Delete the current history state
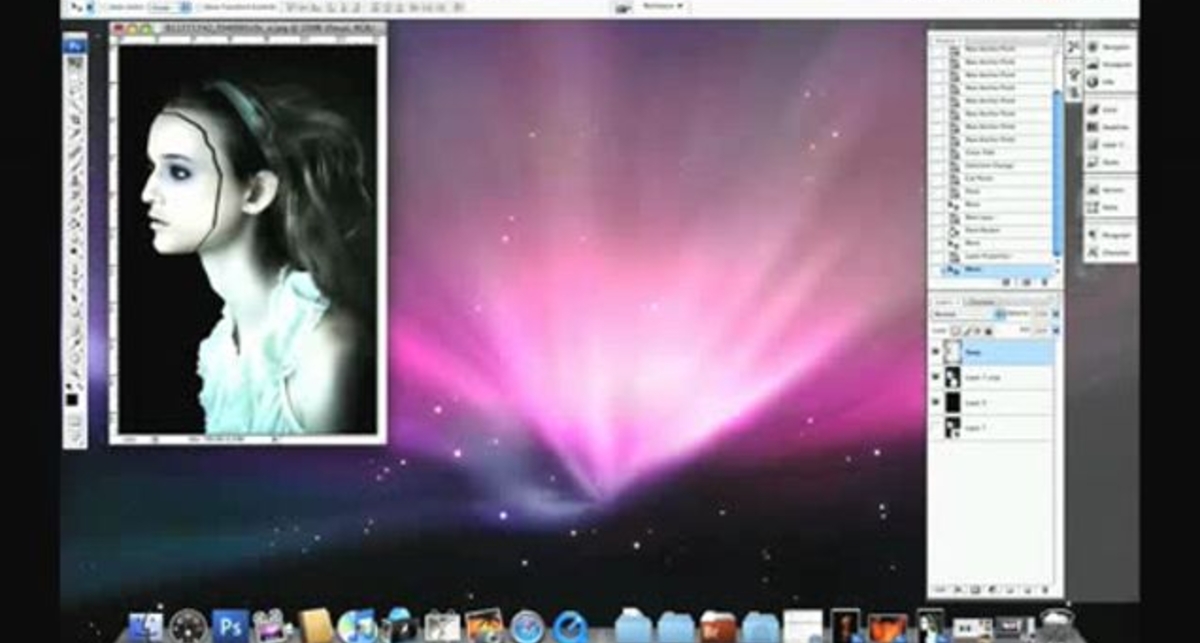 (x=1047, y=283)
